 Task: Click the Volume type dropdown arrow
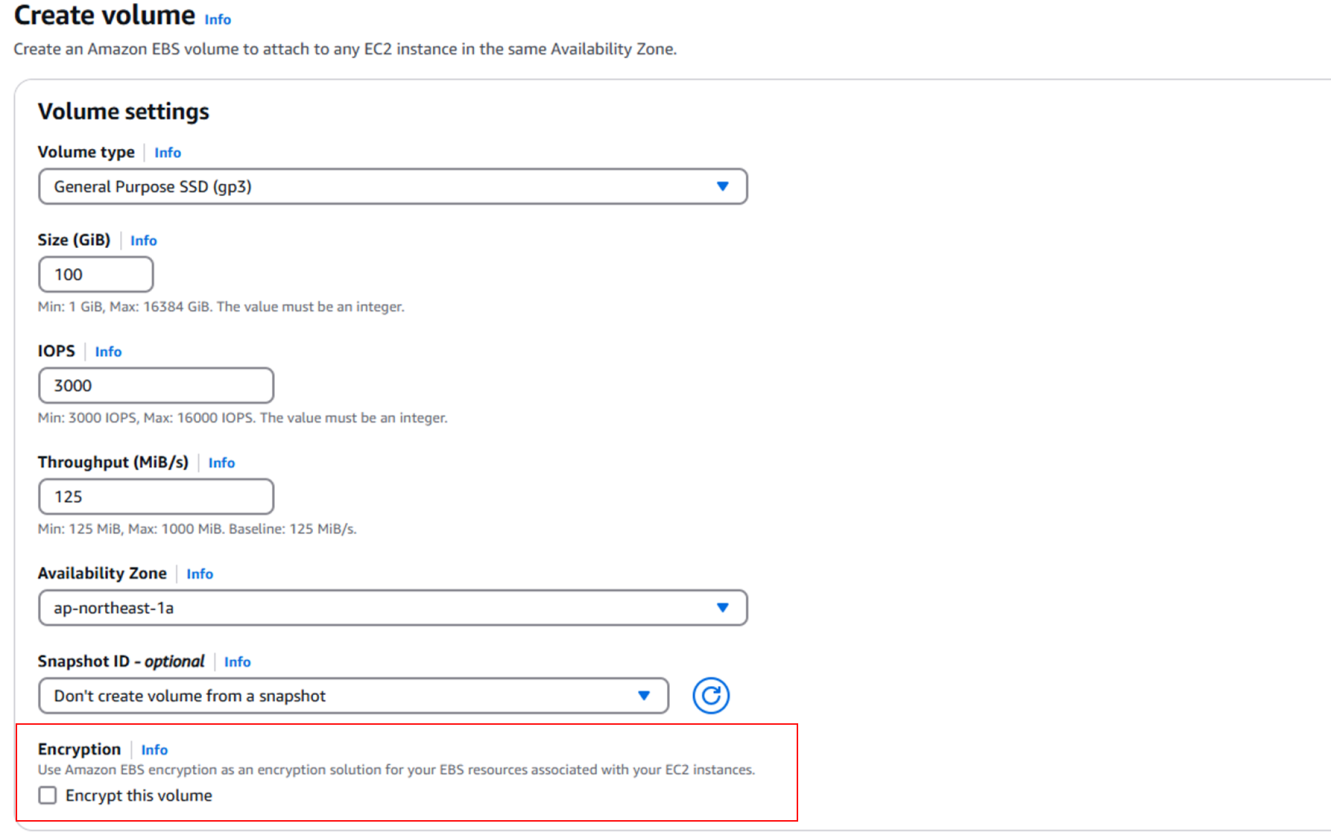[722, 187]
